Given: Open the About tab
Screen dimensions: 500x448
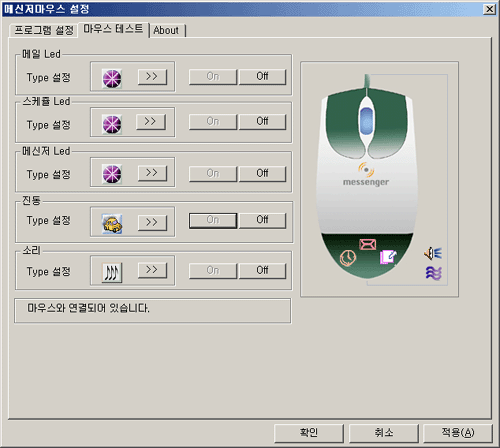Looking at the screenshot, I should [x=166, y=31].
